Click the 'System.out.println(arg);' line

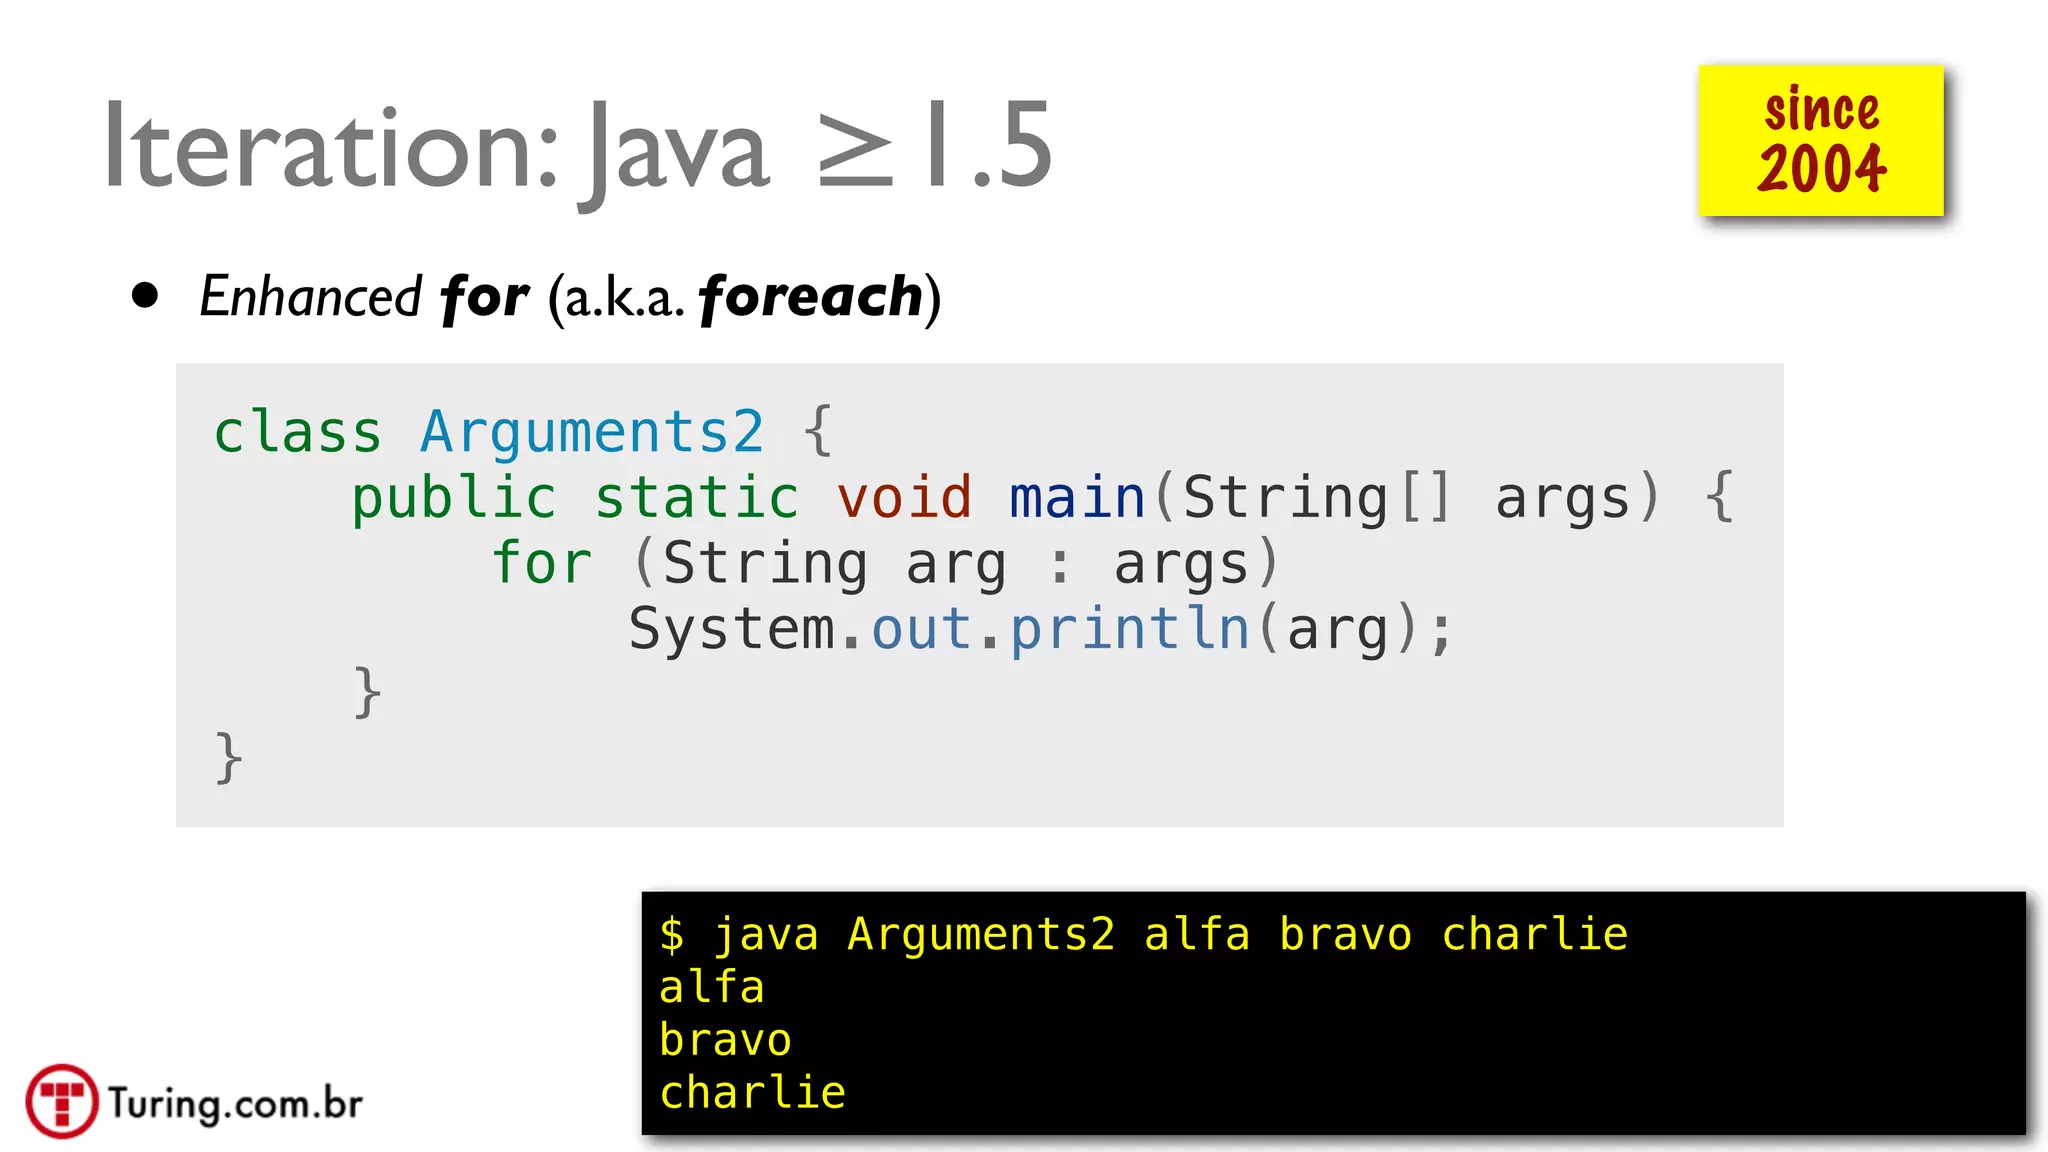pos(1040,629)
